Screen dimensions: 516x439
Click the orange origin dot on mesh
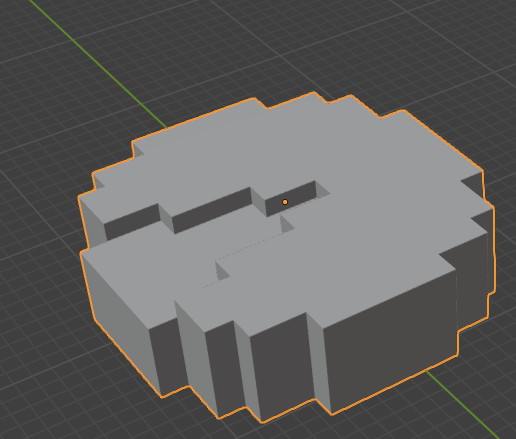[285, 202]
